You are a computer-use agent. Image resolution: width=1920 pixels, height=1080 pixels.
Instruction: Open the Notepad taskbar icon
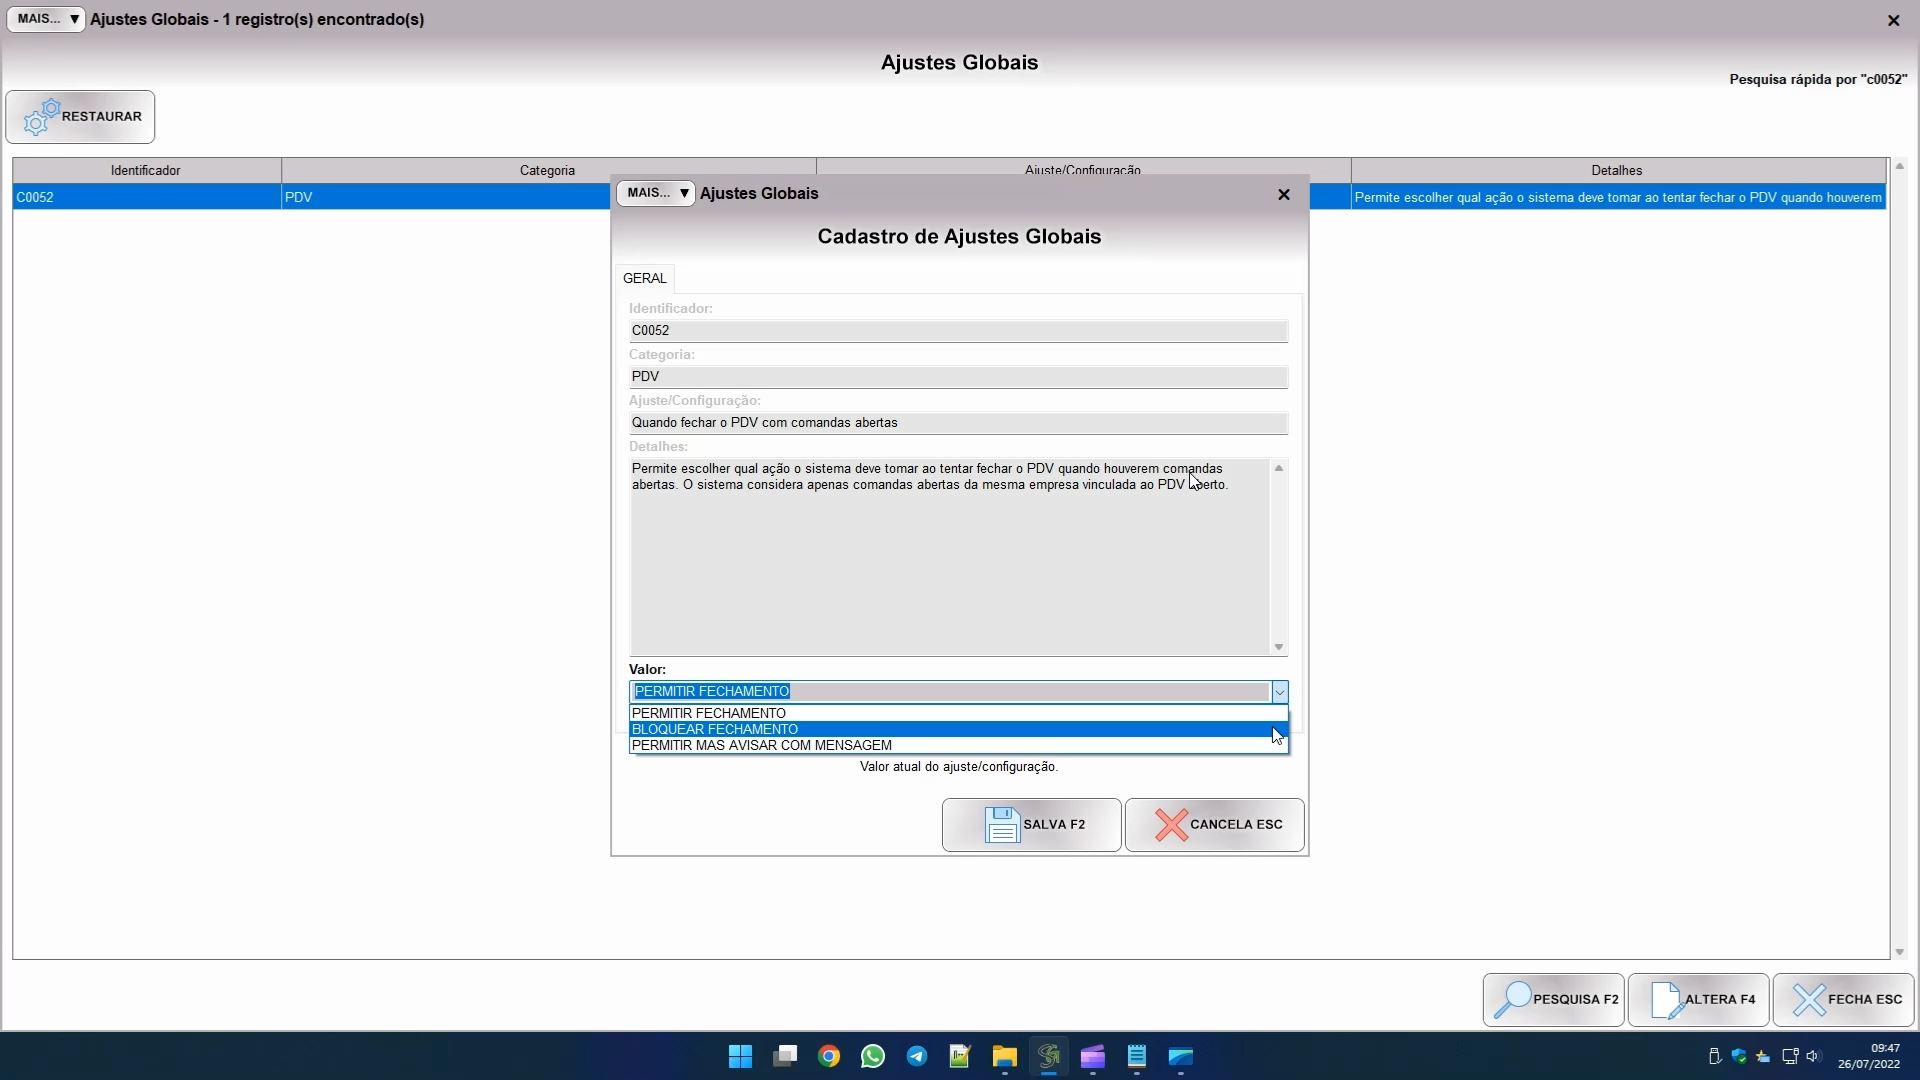(x=1137, y=1057)
